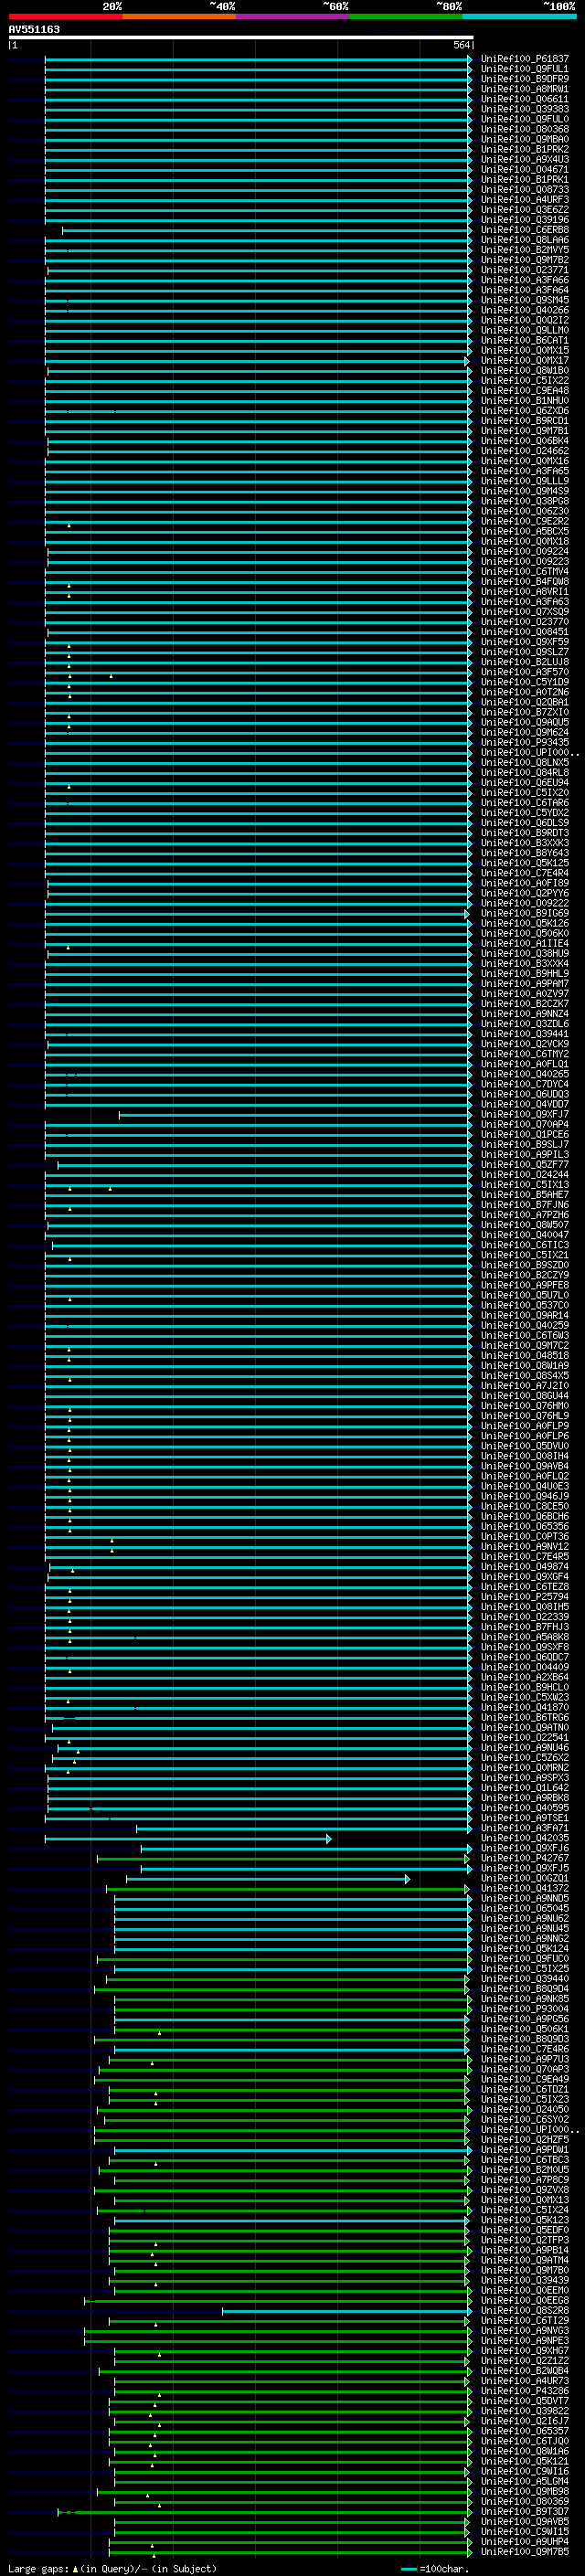Open hit UniRef100_O65045

(x=525, y=1908)
